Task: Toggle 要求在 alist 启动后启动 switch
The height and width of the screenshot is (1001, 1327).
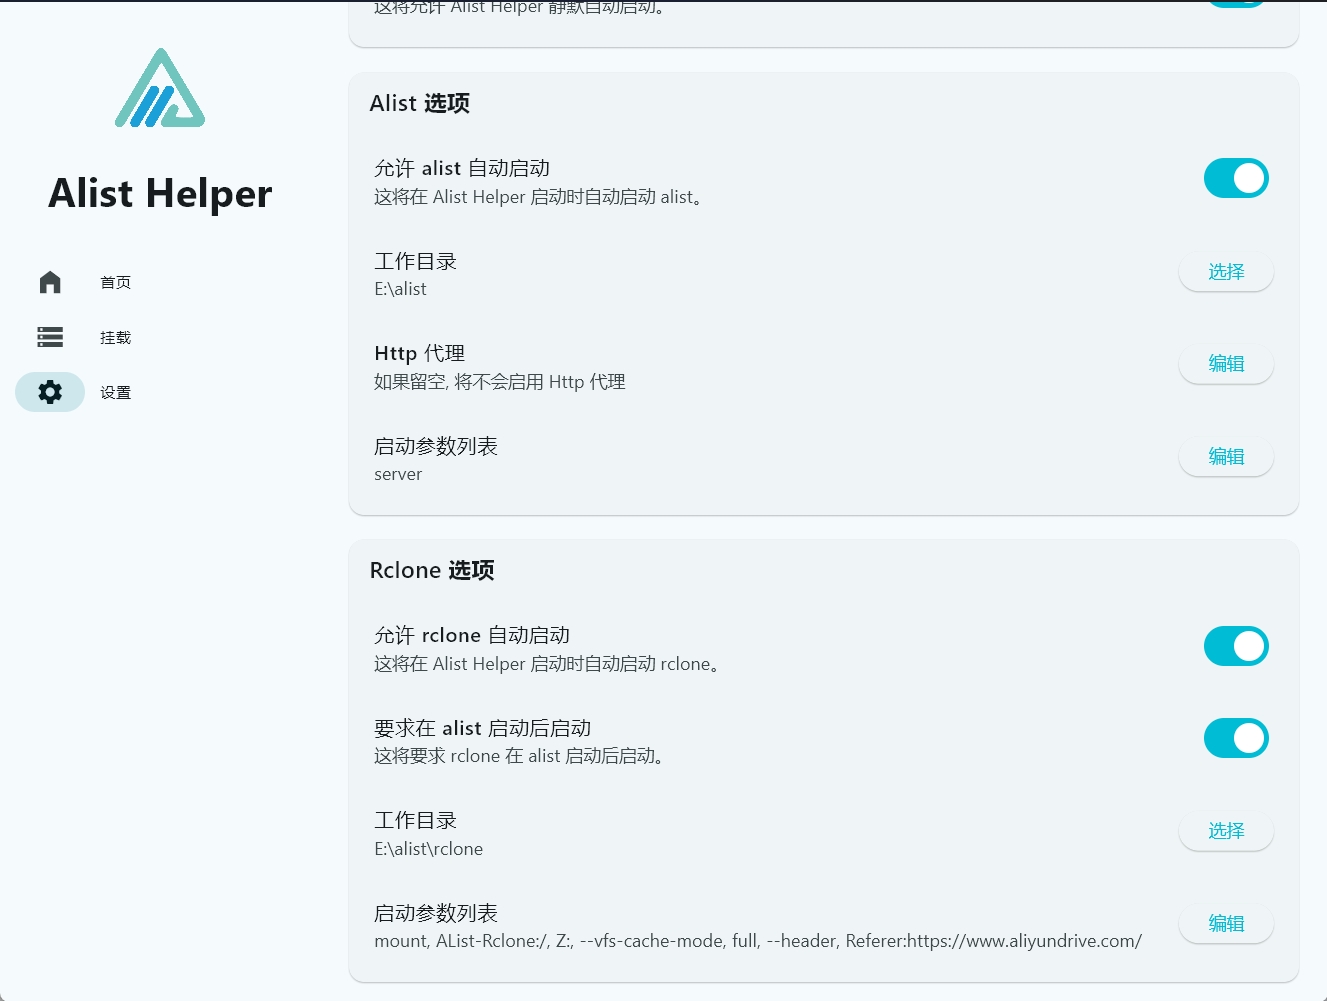Action: (x=1236, y=738)
